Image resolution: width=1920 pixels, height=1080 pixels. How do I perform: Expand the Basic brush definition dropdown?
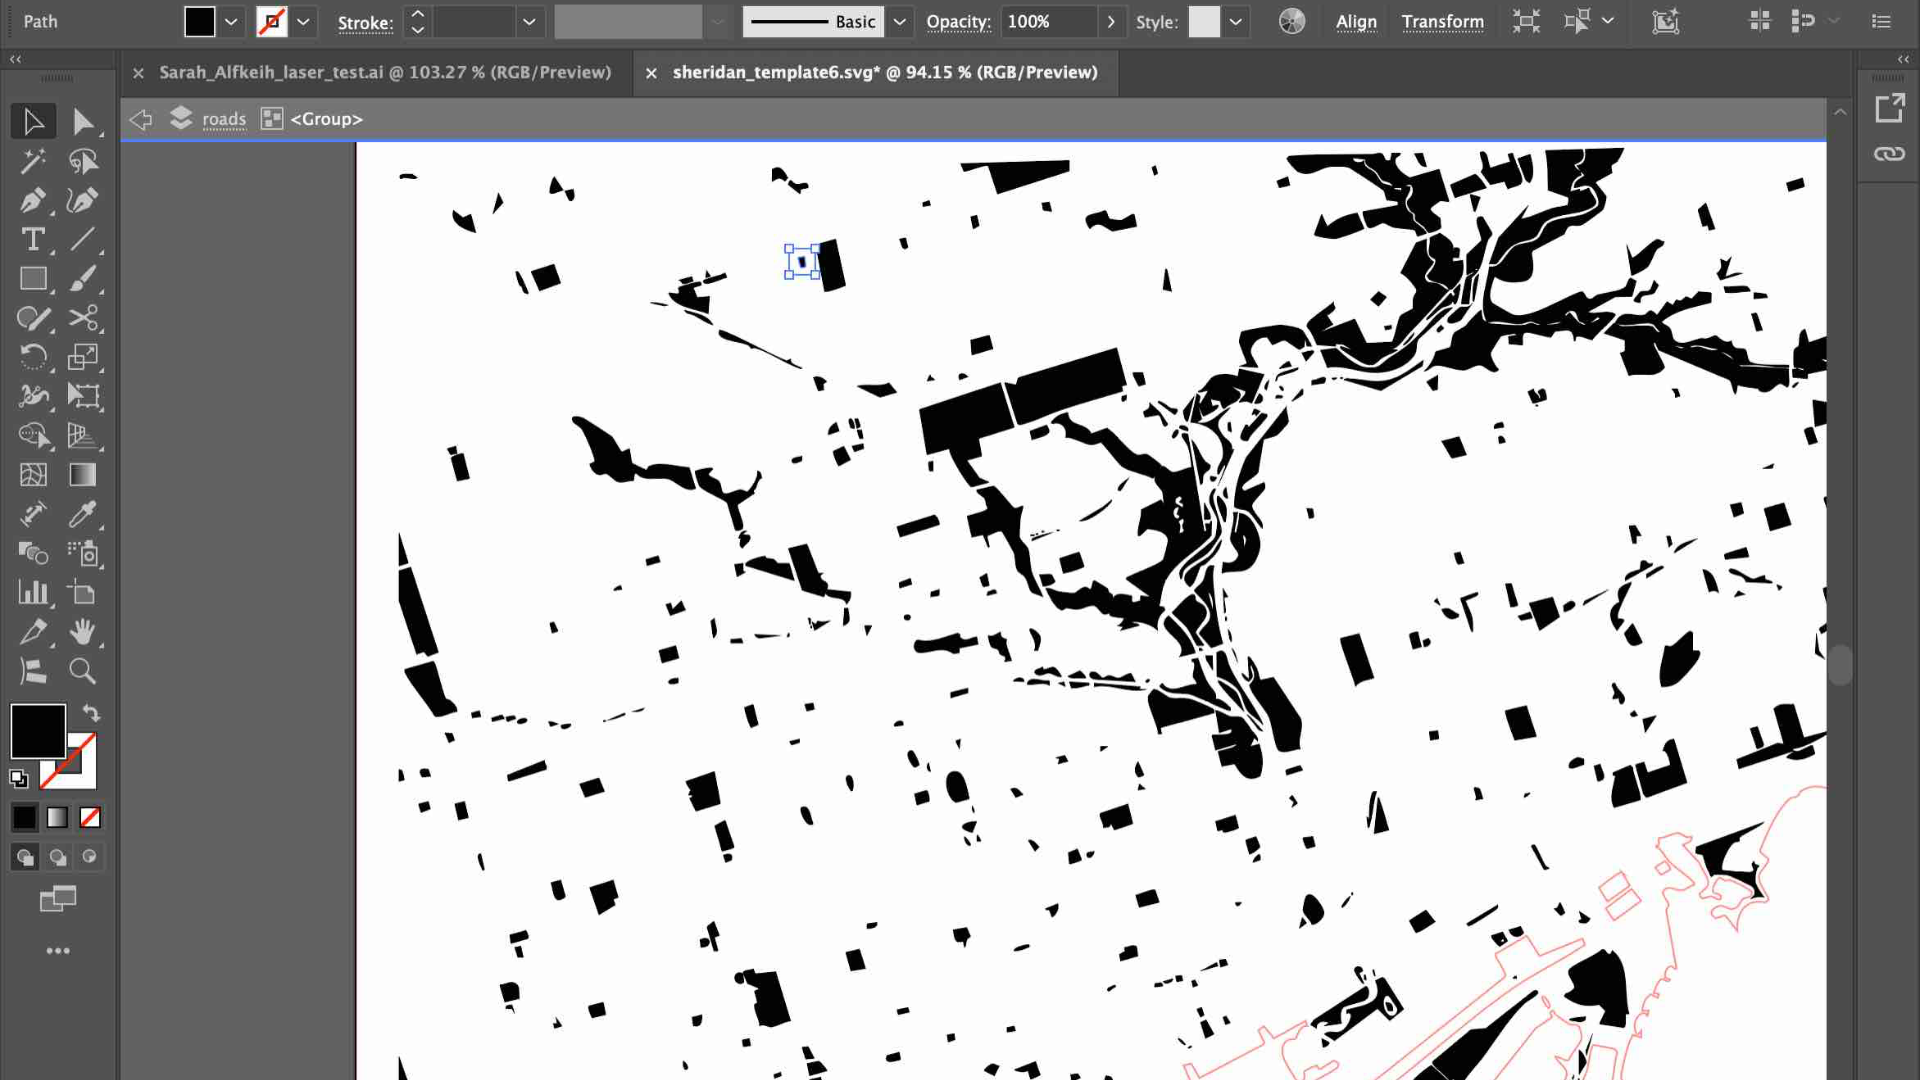pos(899,22)
